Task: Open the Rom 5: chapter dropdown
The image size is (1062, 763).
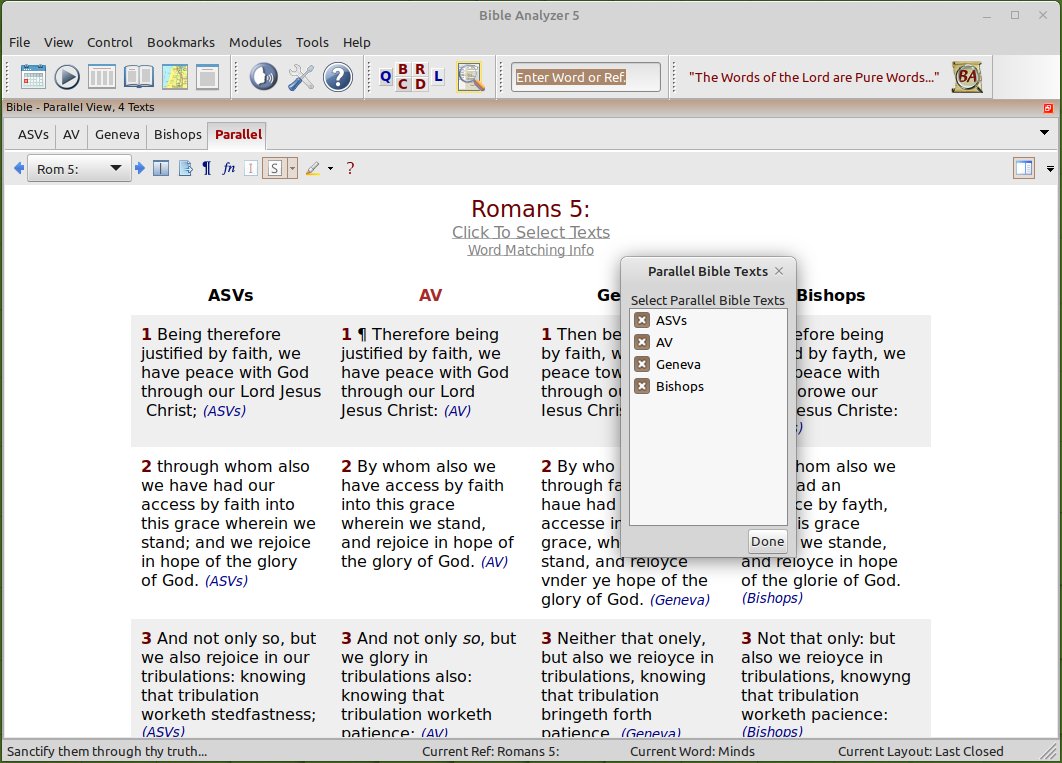Action: 79,169
